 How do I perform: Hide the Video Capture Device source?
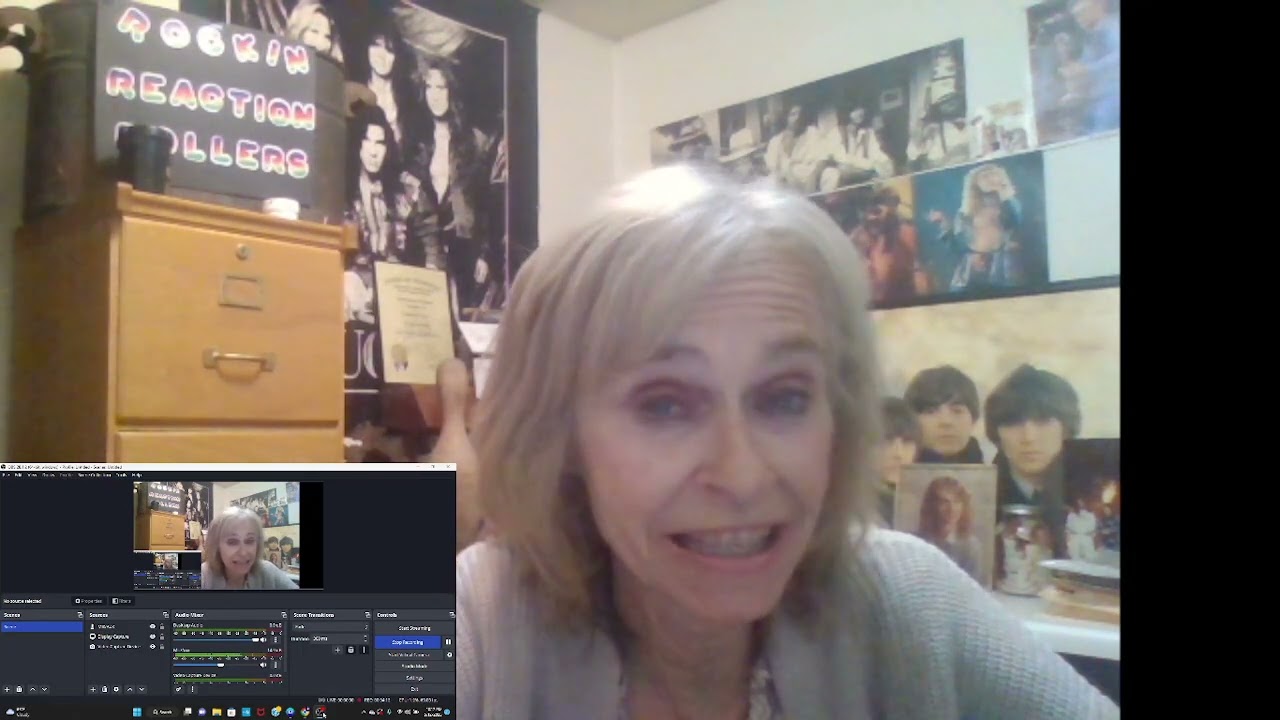152,647
